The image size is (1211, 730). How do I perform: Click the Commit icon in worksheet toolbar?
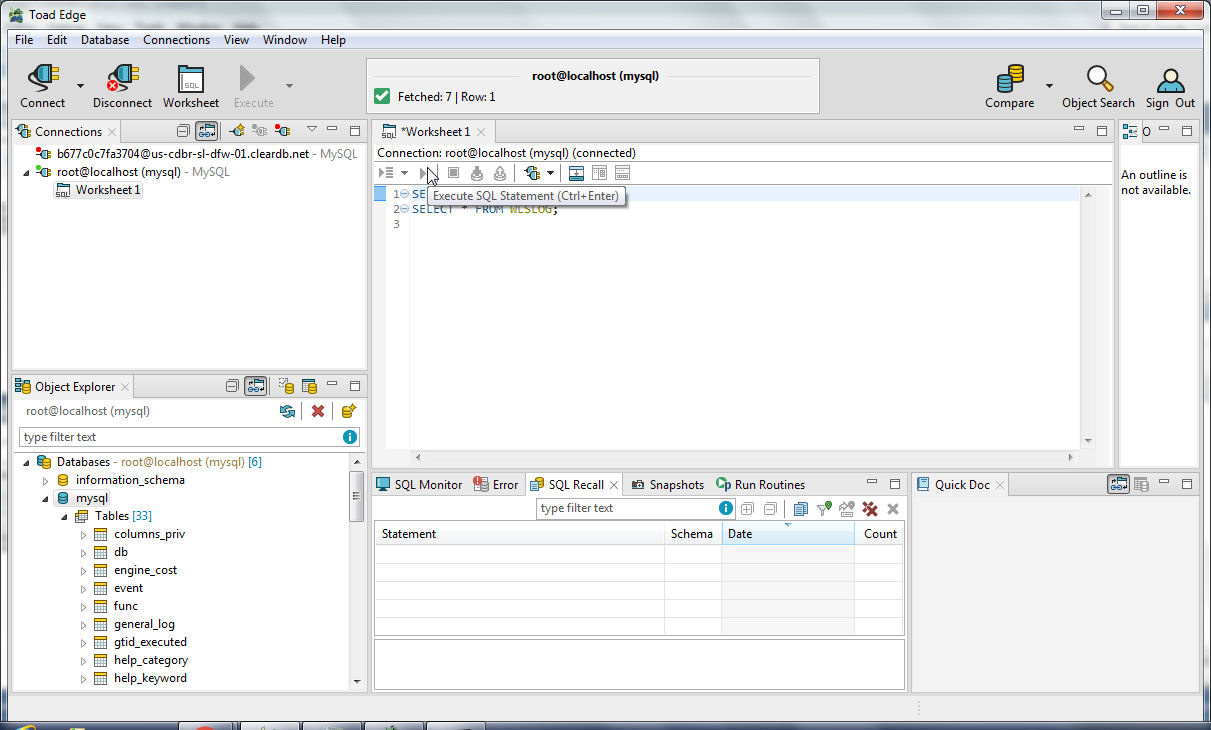[477, 173]
